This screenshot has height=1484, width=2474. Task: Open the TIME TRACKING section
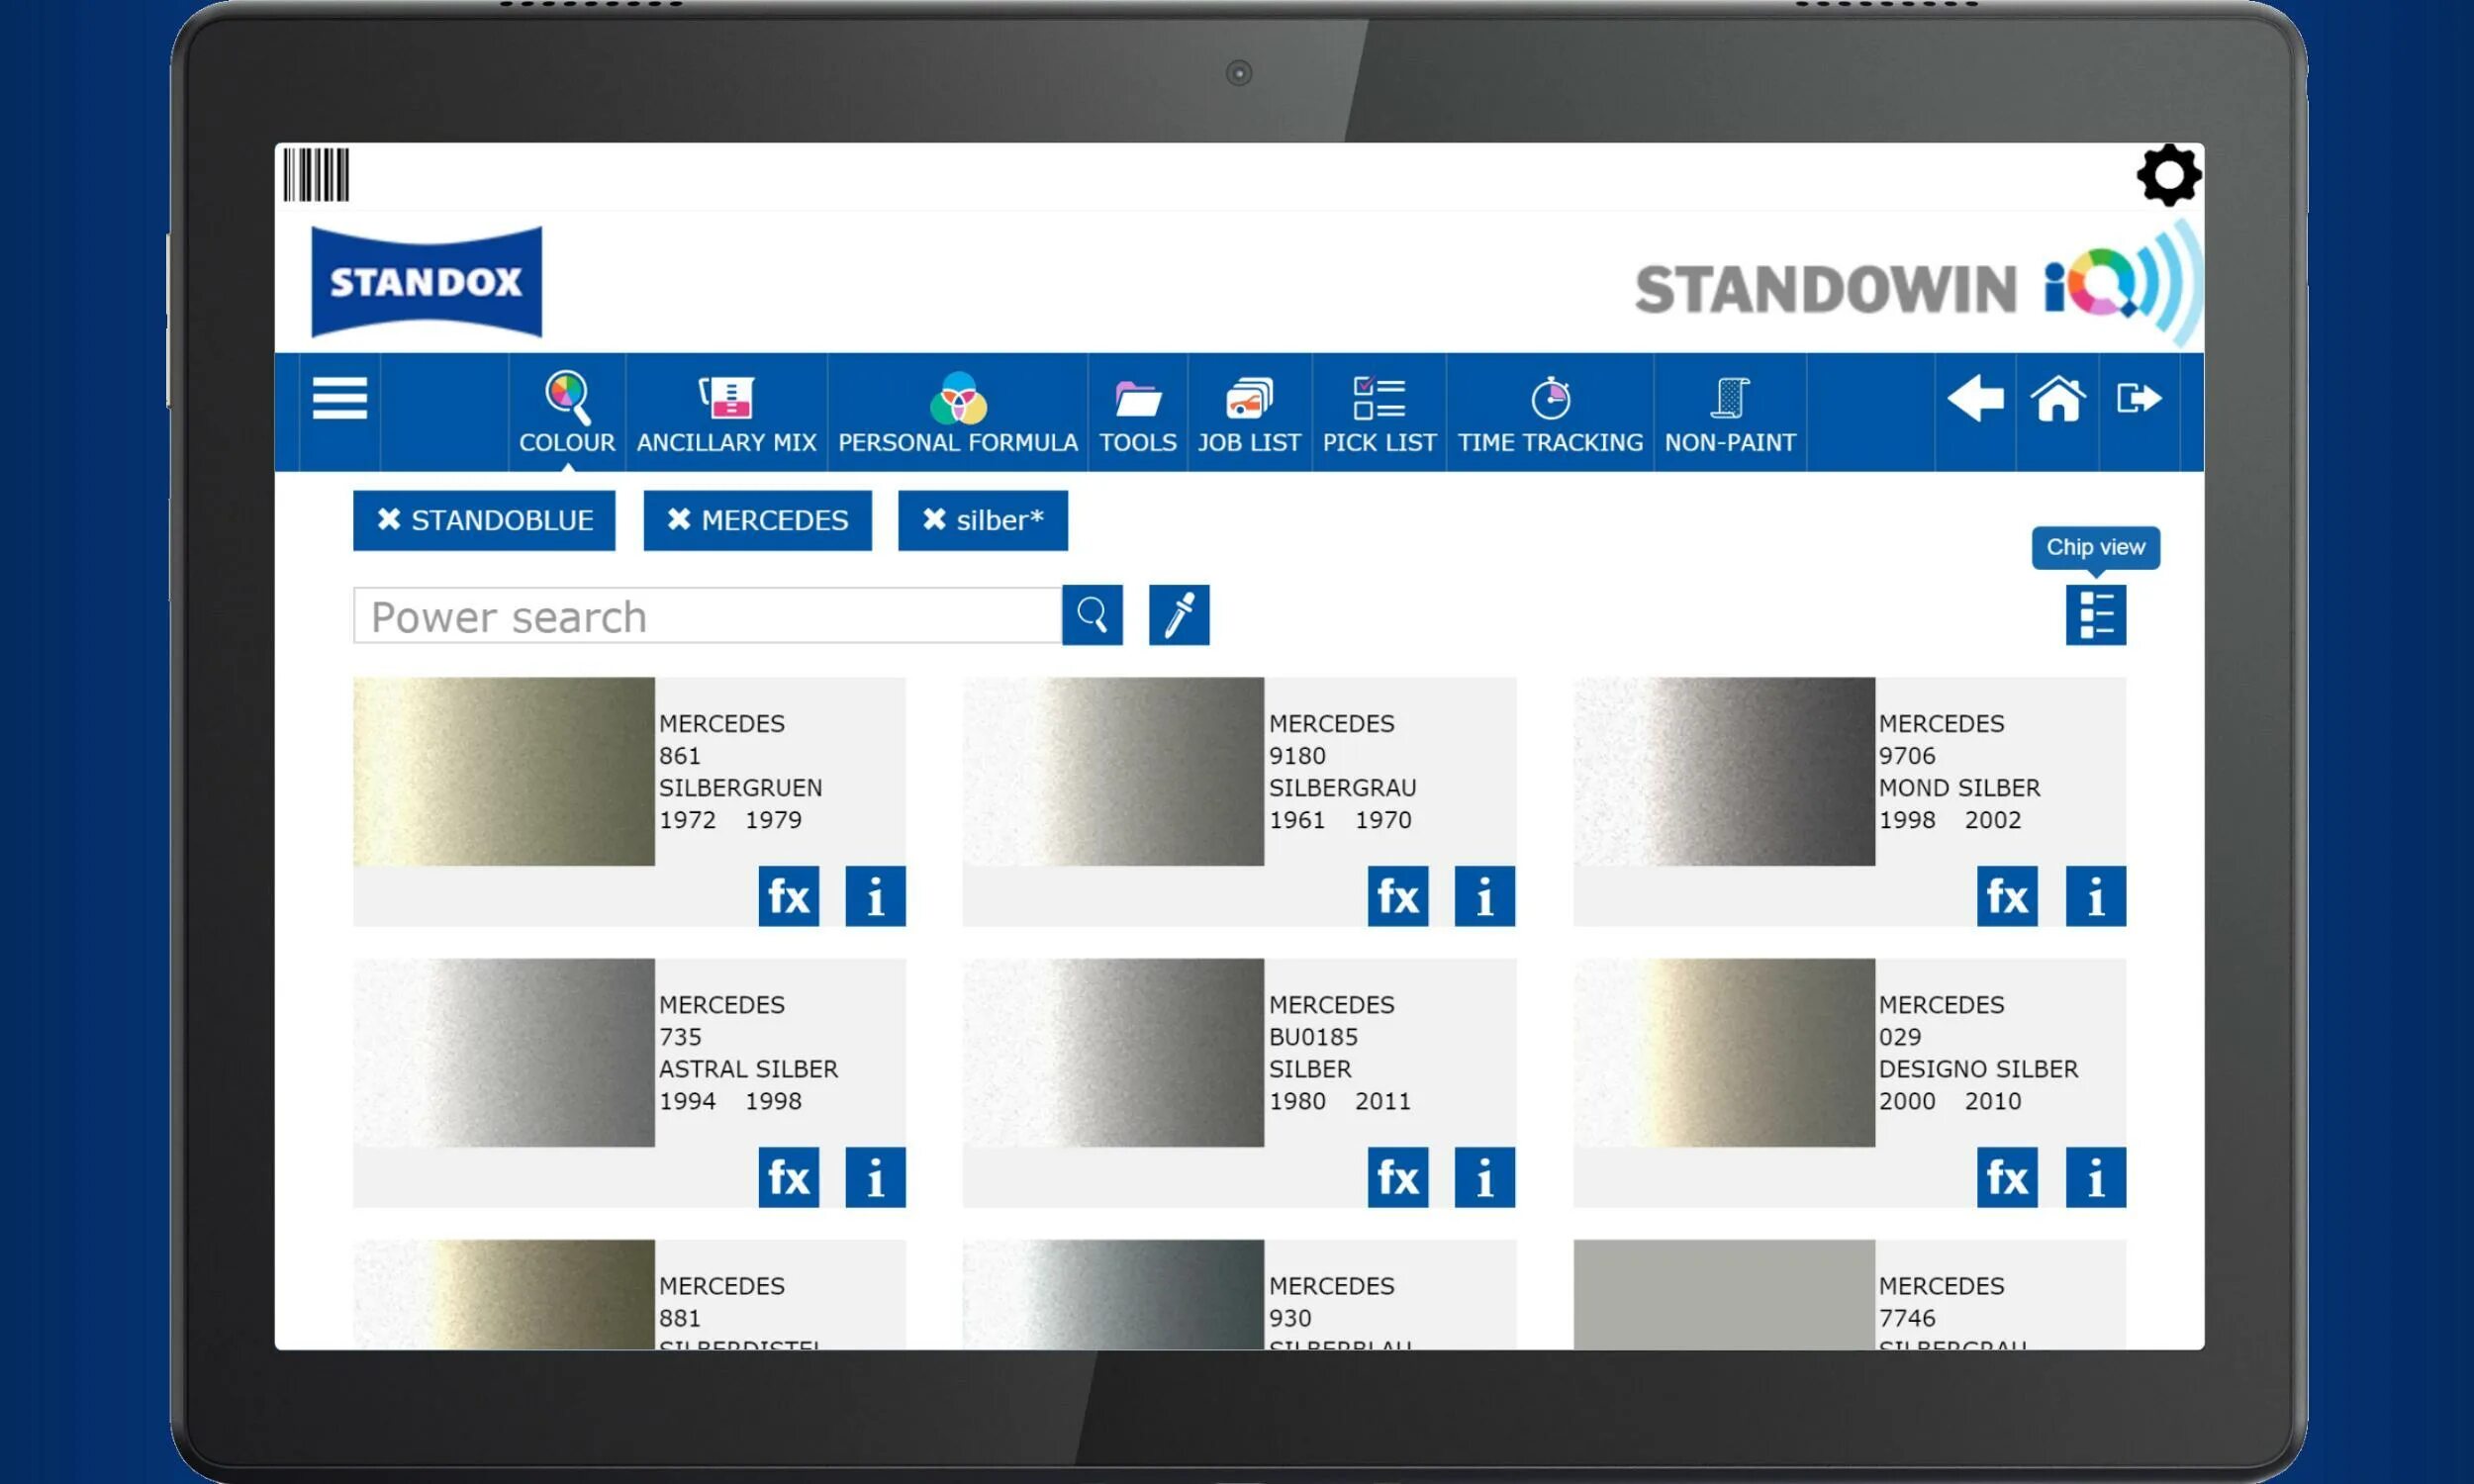click(1549, 413)
